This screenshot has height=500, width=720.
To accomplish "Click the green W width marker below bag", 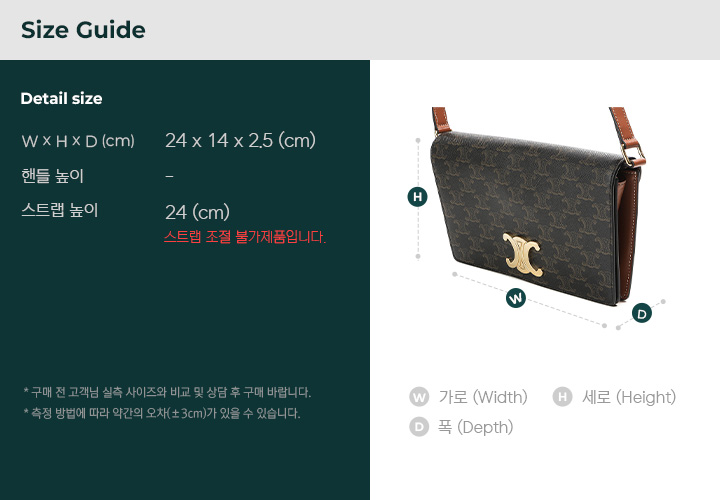I will tap(516, 298).
